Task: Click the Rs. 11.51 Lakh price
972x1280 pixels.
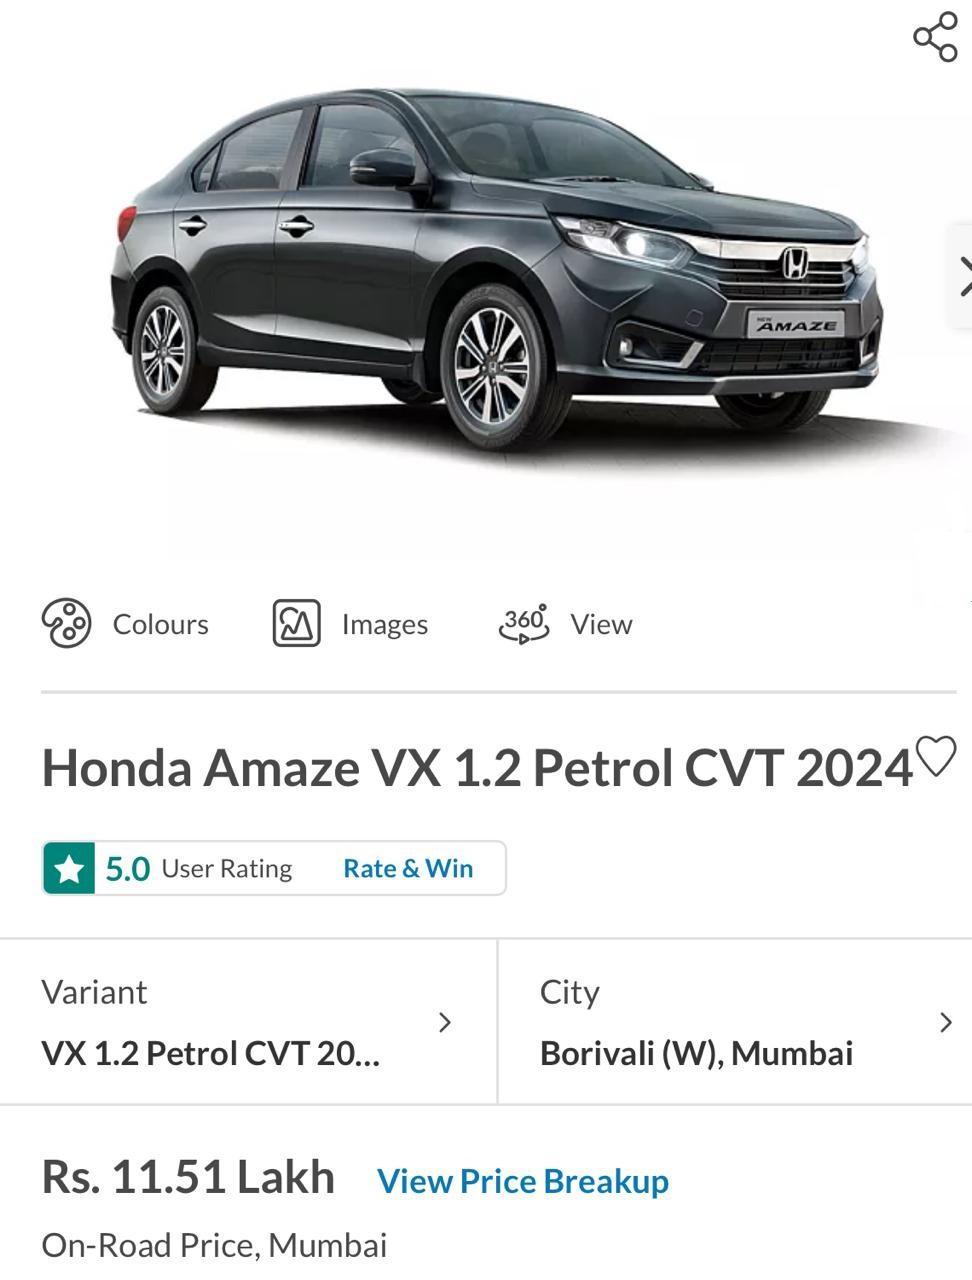Action: [188, 1177]
